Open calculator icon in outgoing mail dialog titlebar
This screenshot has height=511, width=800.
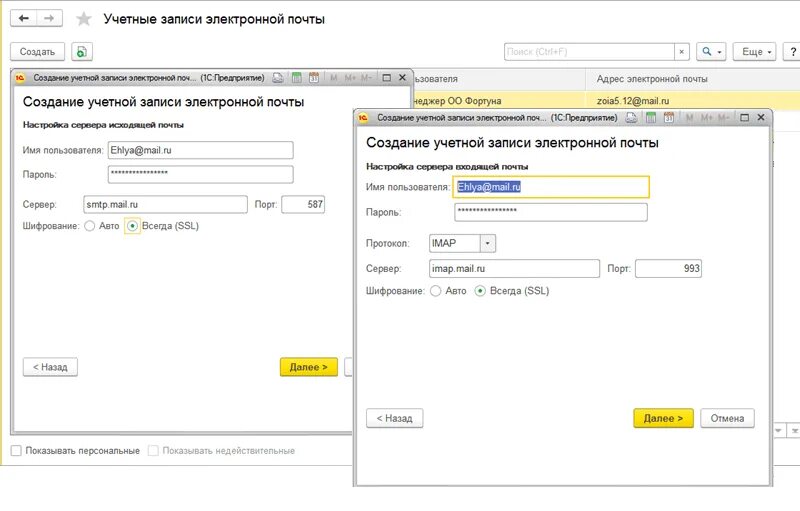click(296, 78)
